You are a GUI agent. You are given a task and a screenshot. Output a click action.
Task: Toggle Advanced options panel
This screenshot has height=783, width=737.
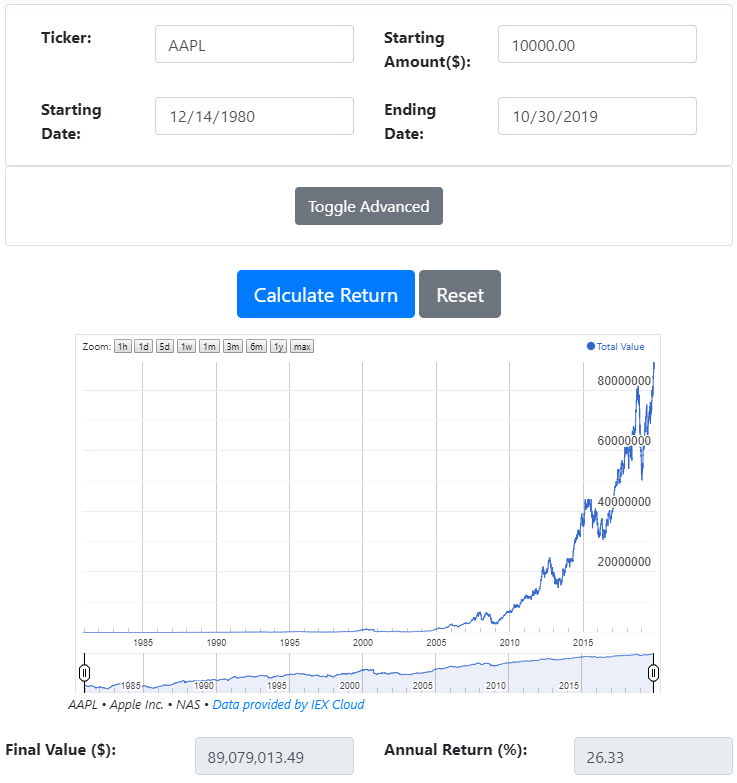click(369, 206)
